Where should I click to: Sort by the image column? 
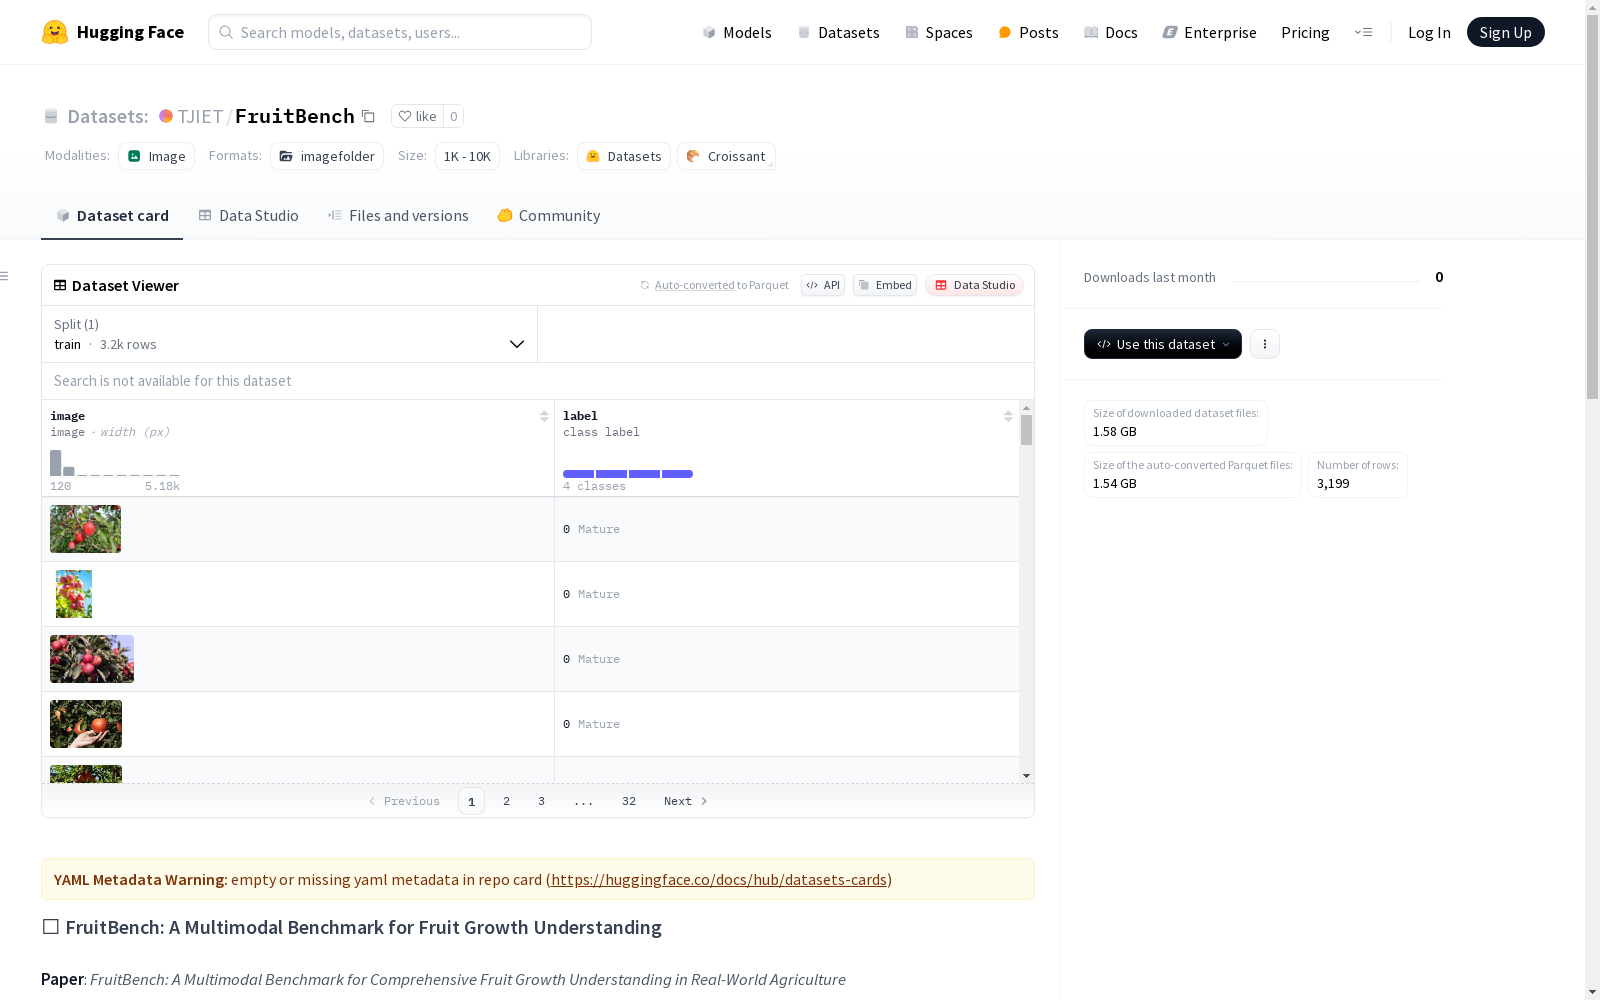[x=544, y=416]
